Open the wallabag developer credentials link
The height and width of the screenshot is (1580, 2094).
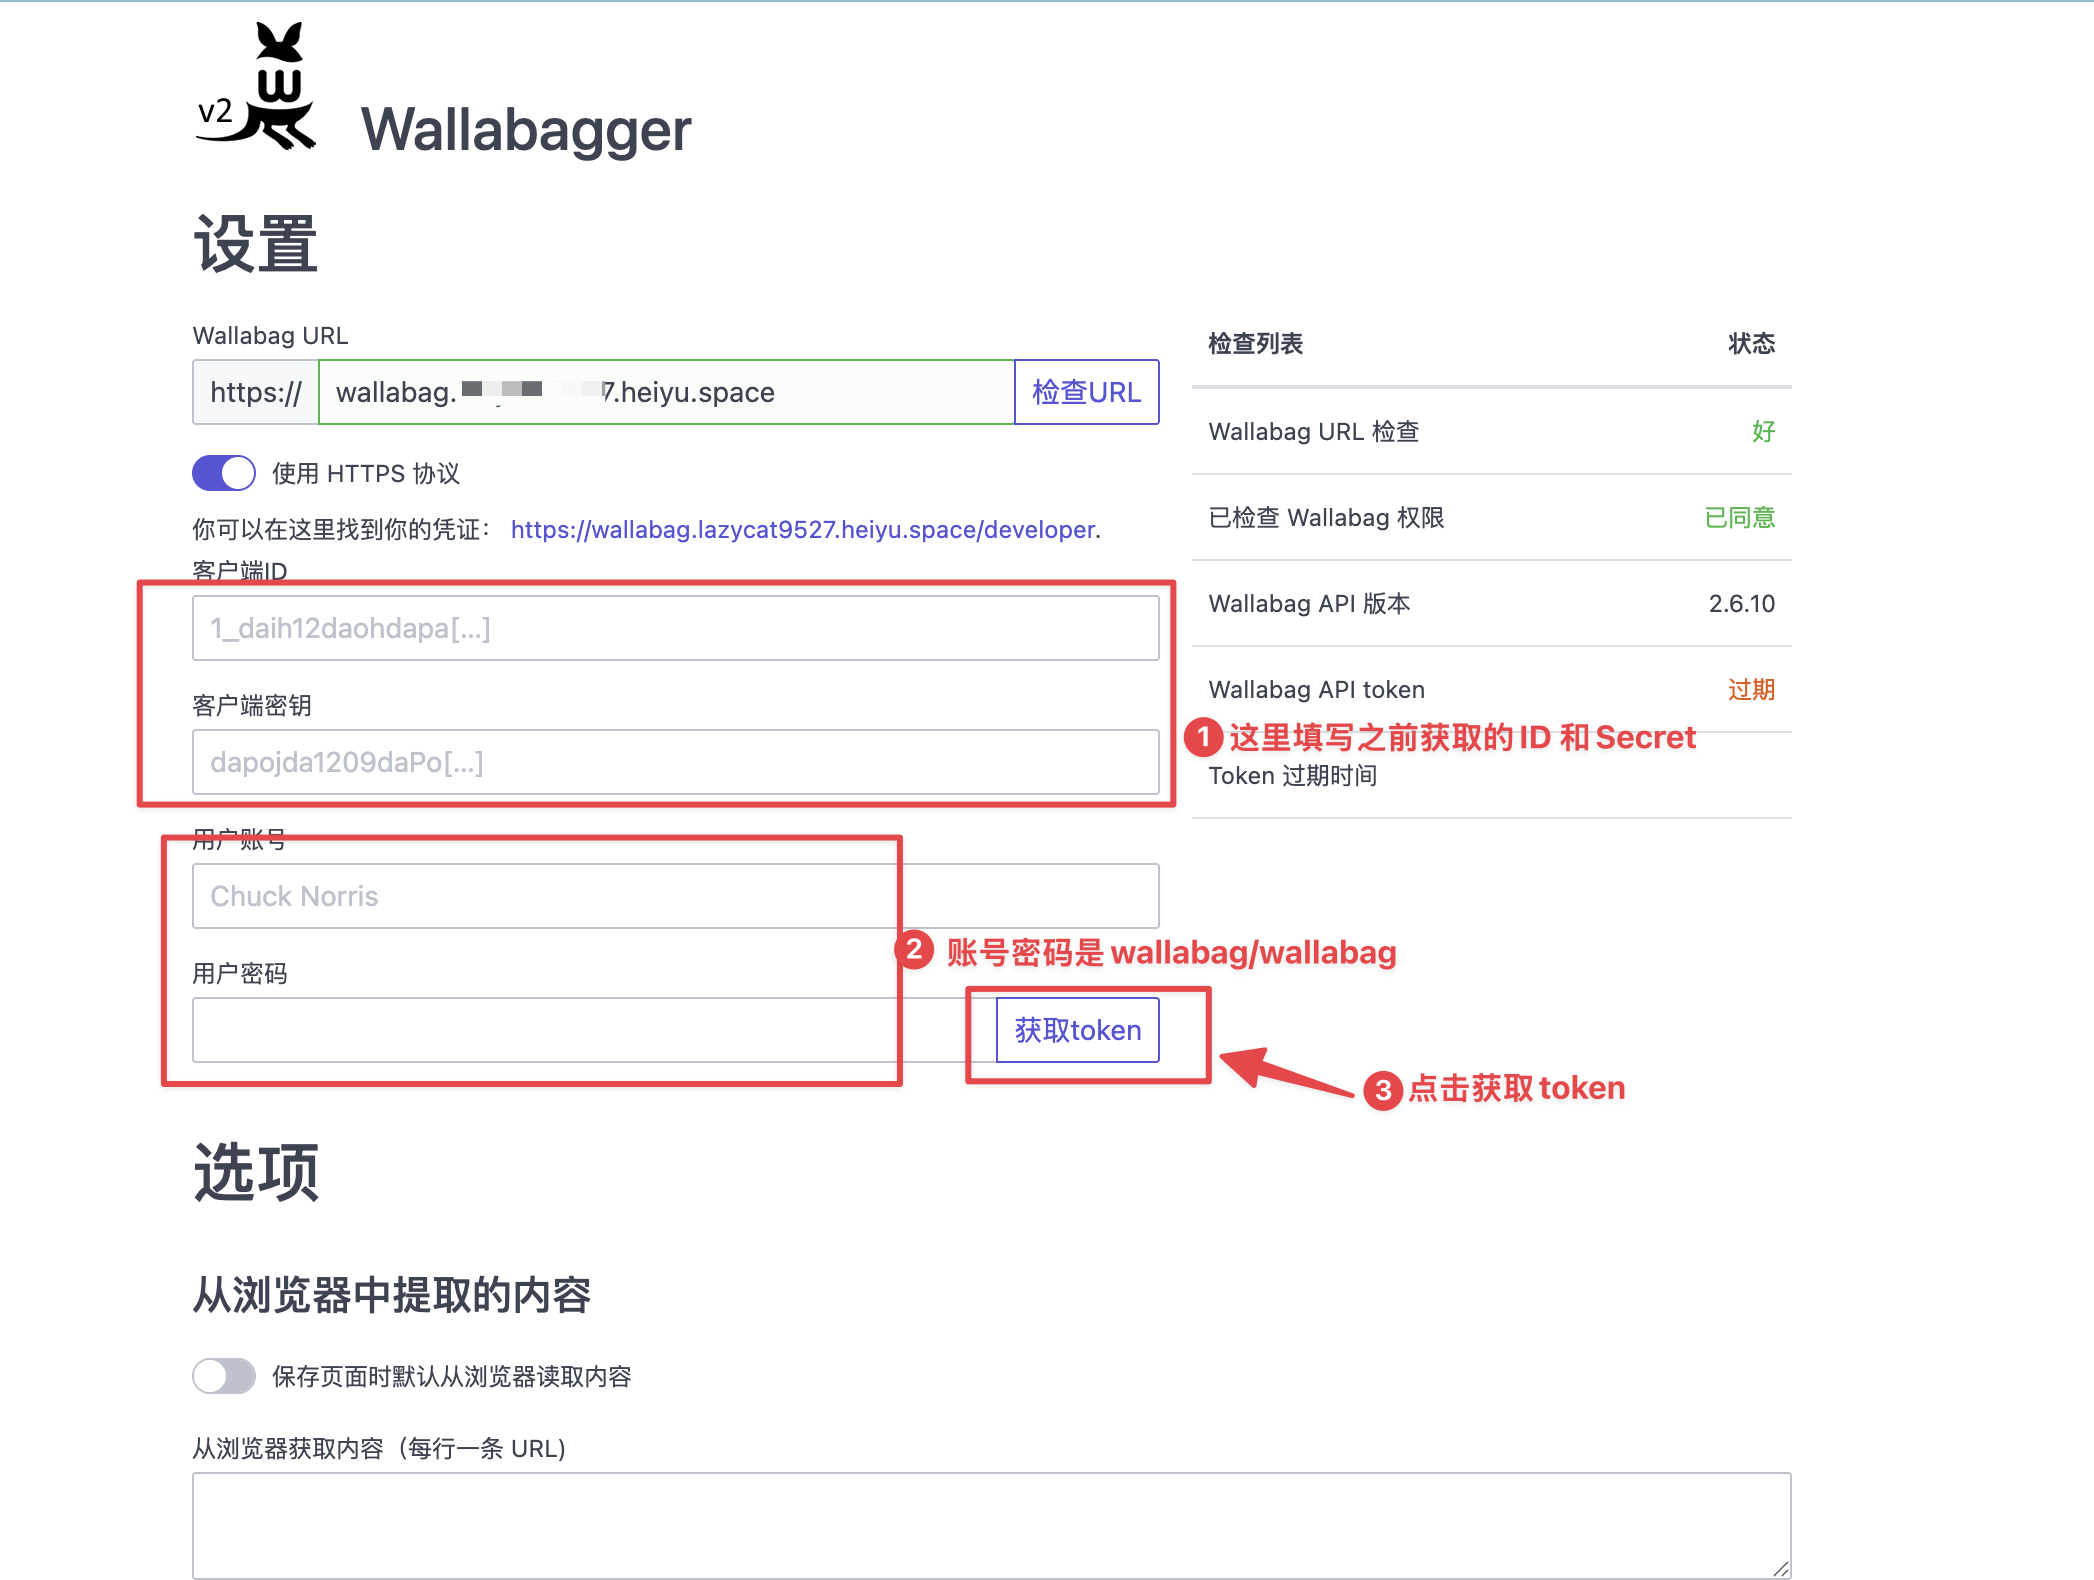(x=803, y=529)
